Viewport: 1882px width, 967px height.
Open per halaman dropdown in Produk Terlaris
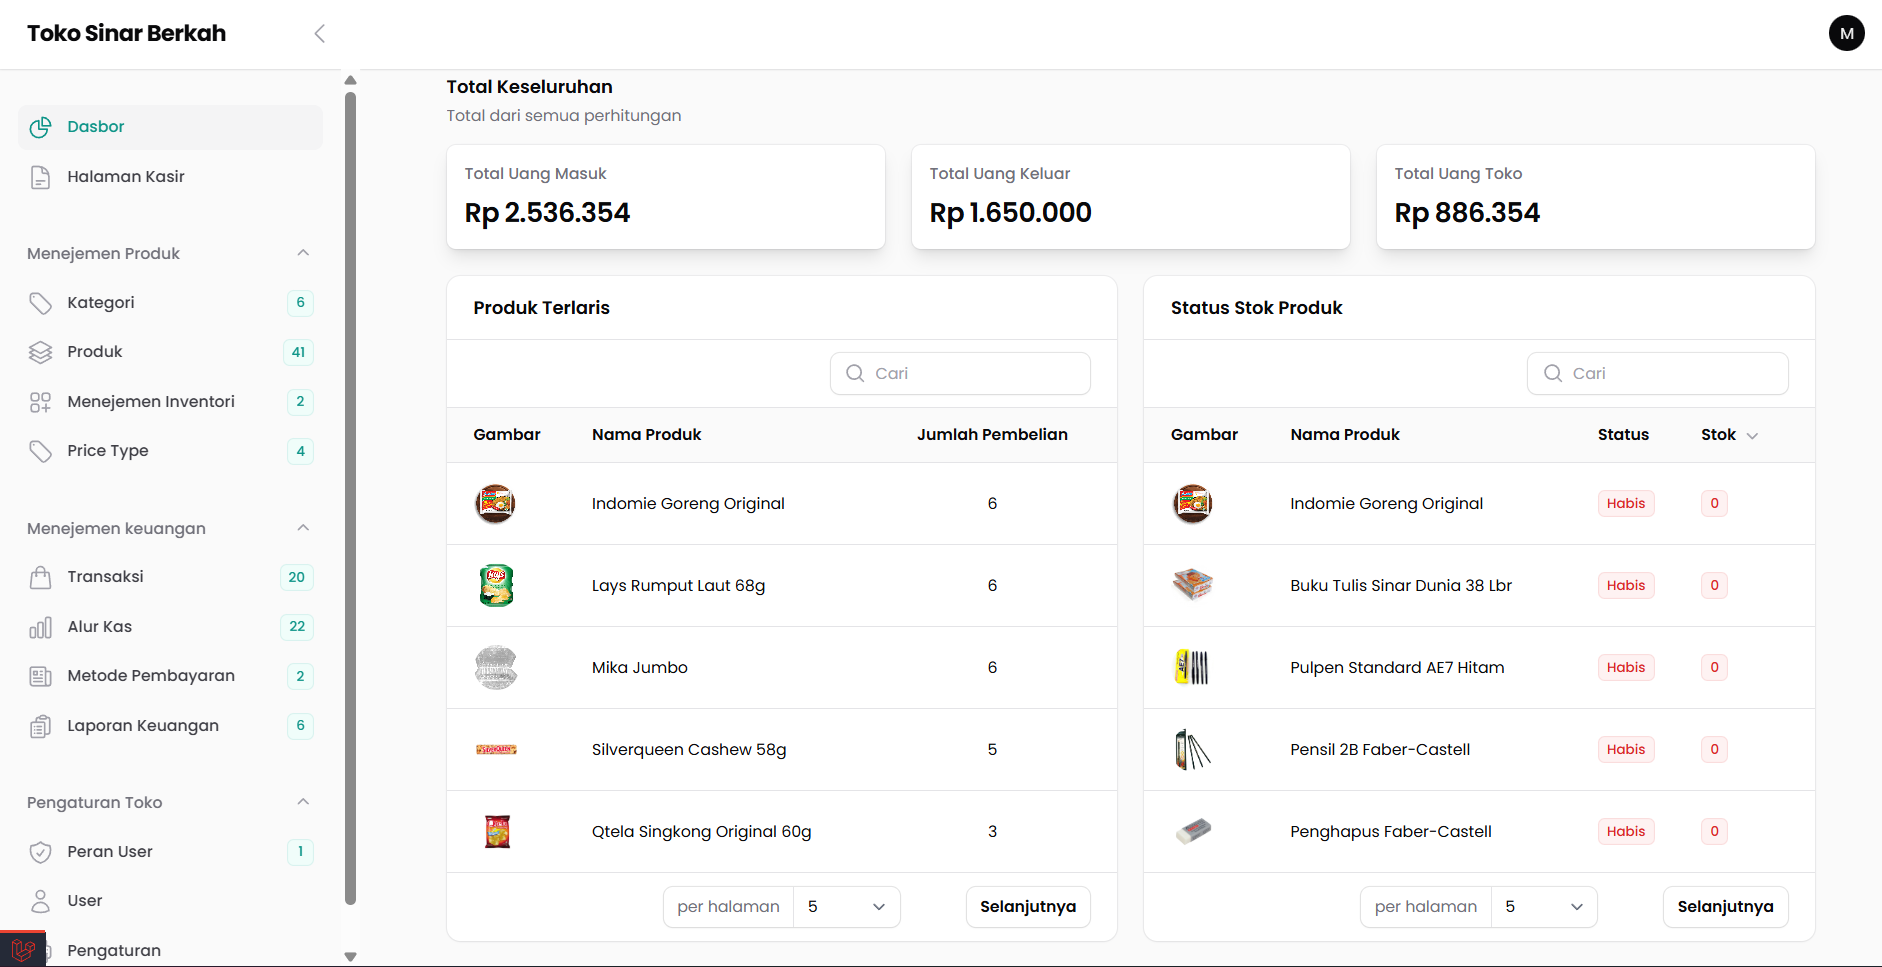(846, 907)
